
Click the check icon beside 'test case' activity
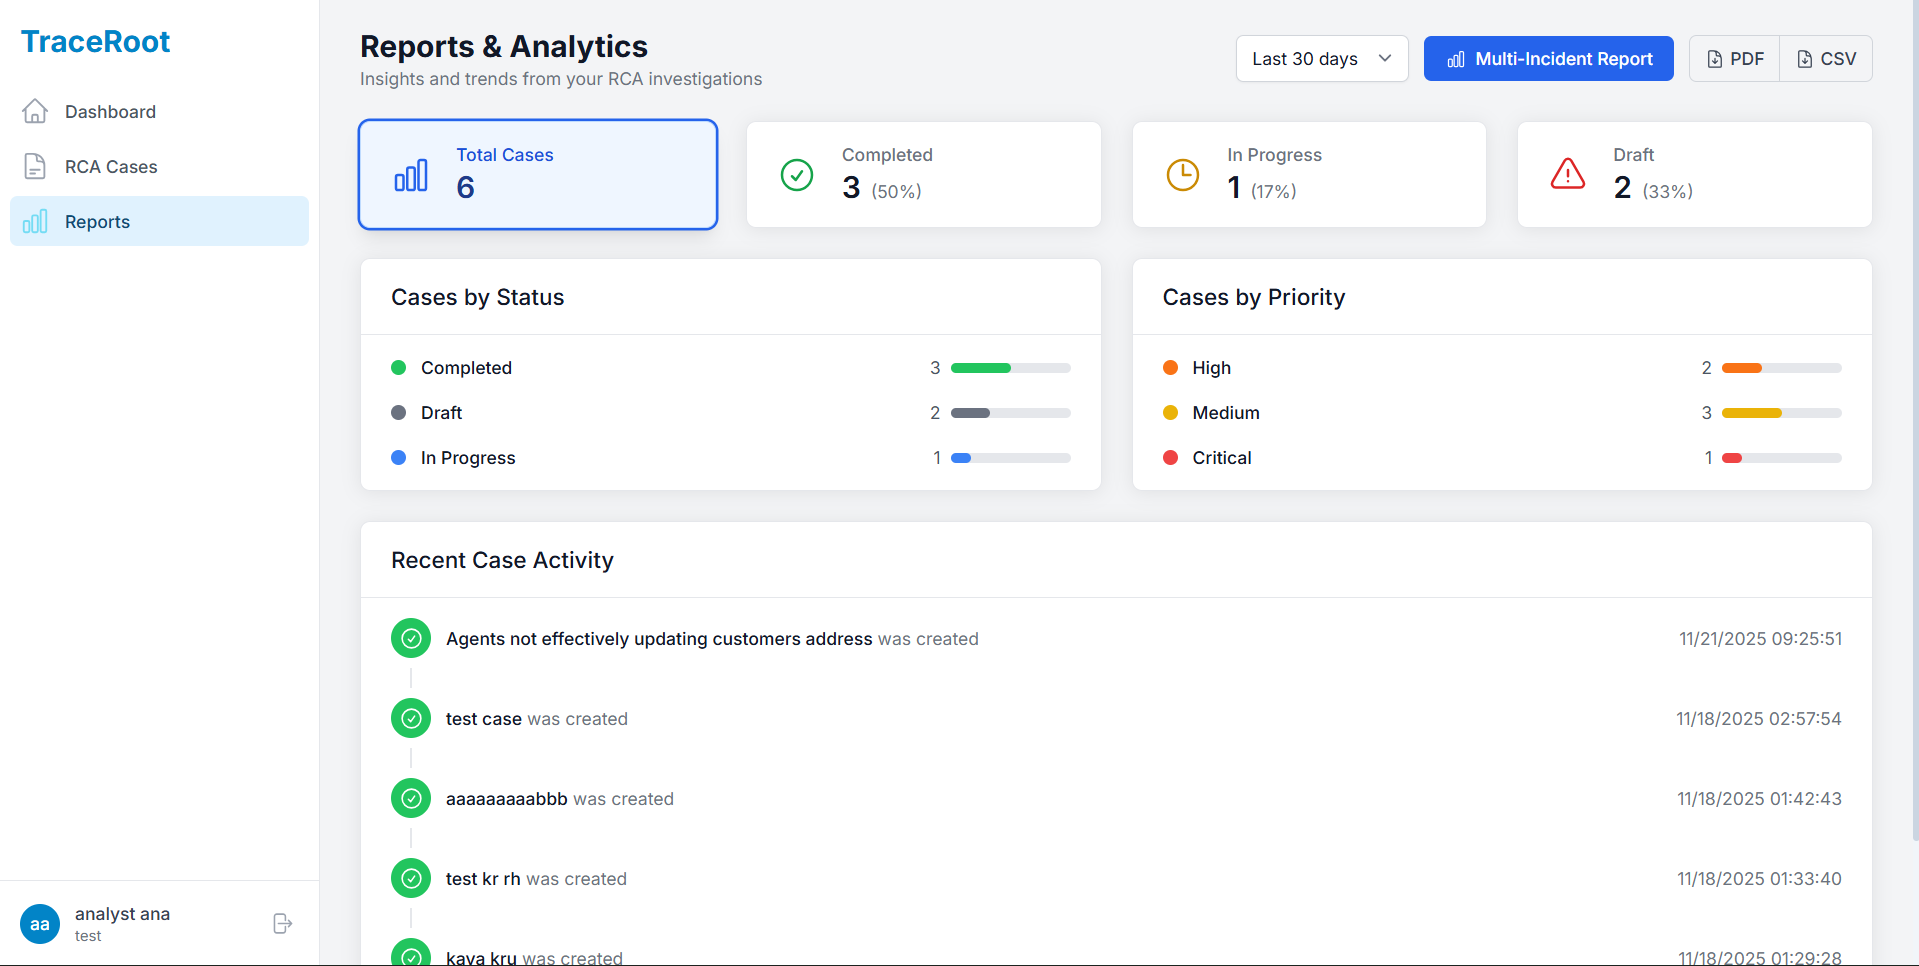point(410,718)
